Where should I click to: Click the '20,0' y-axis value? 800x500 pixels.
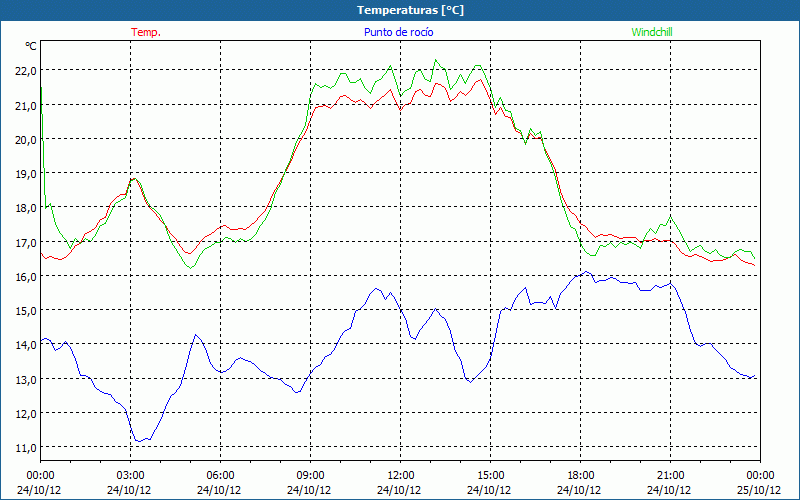click(x=26, y=139)
